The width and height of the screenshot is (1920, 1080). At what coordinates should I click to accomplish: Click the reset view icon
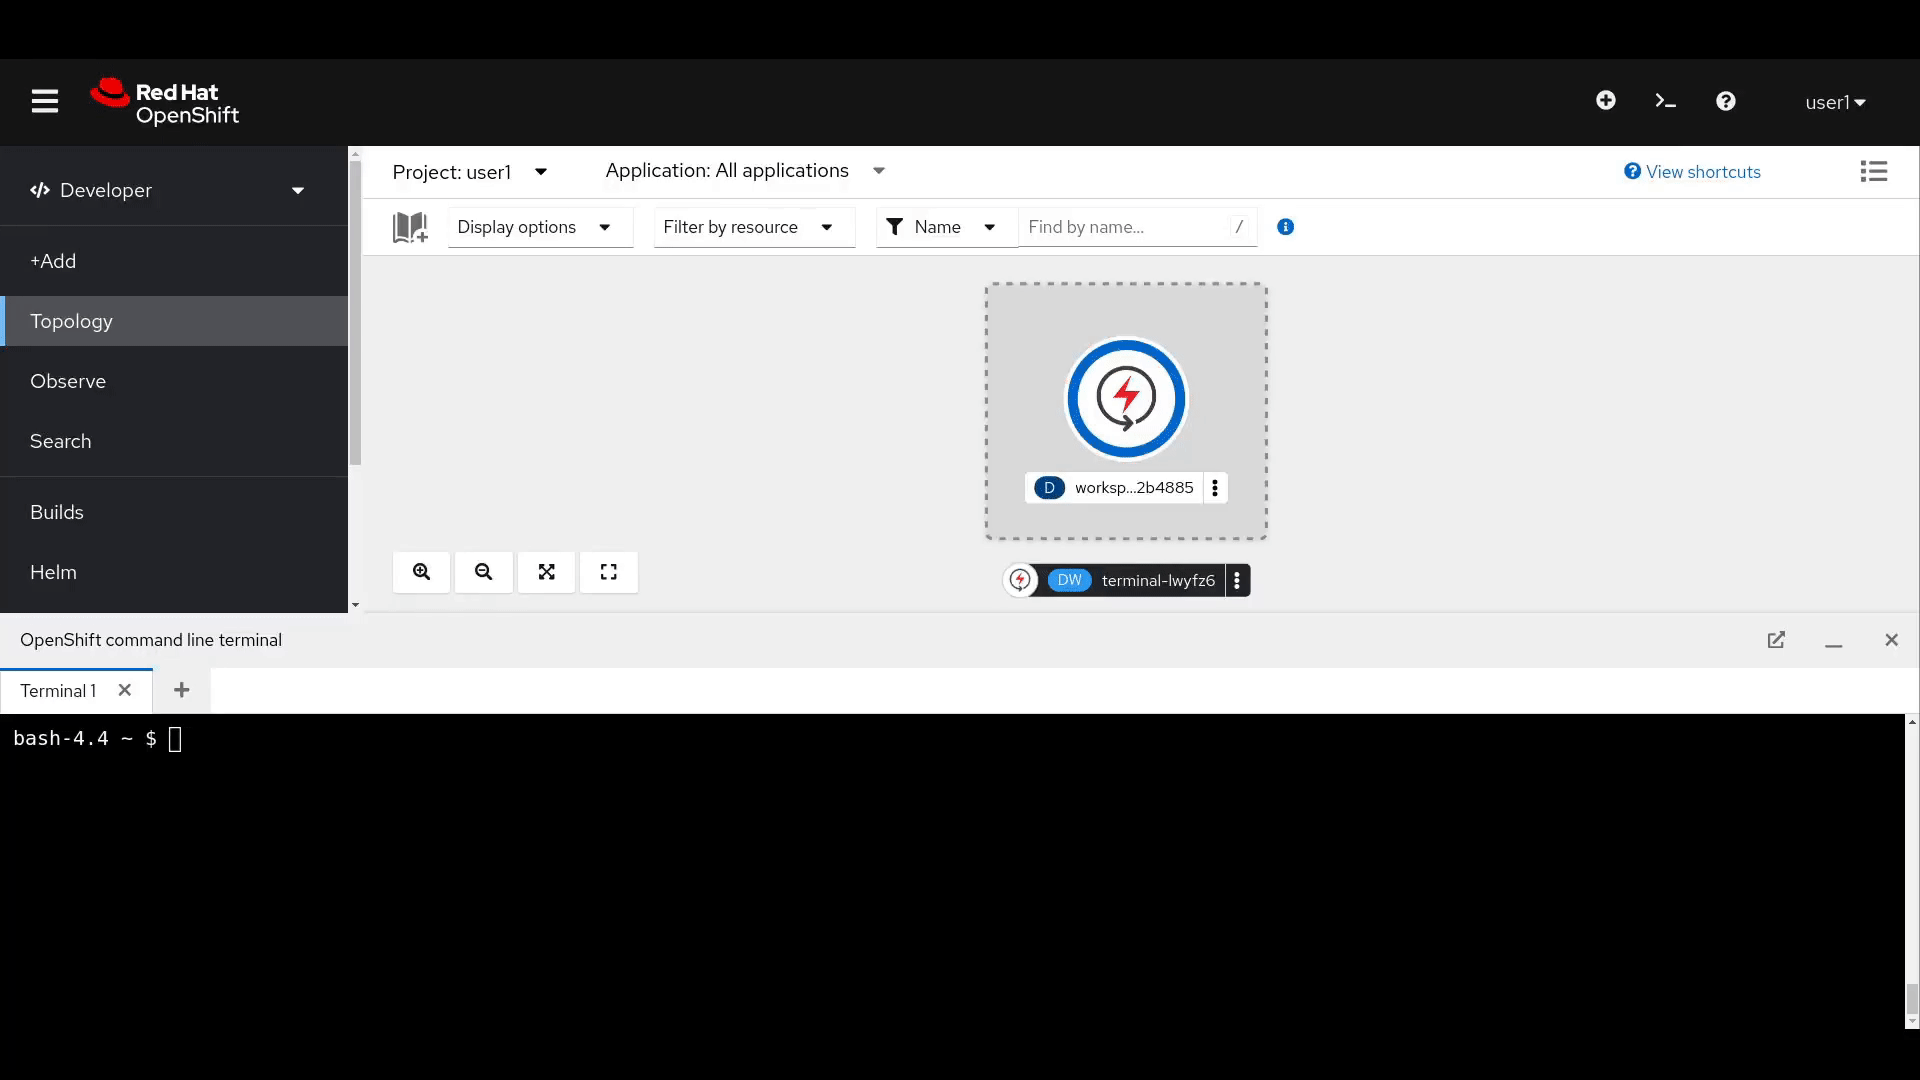pyautogui.click(x=608, y=572)
